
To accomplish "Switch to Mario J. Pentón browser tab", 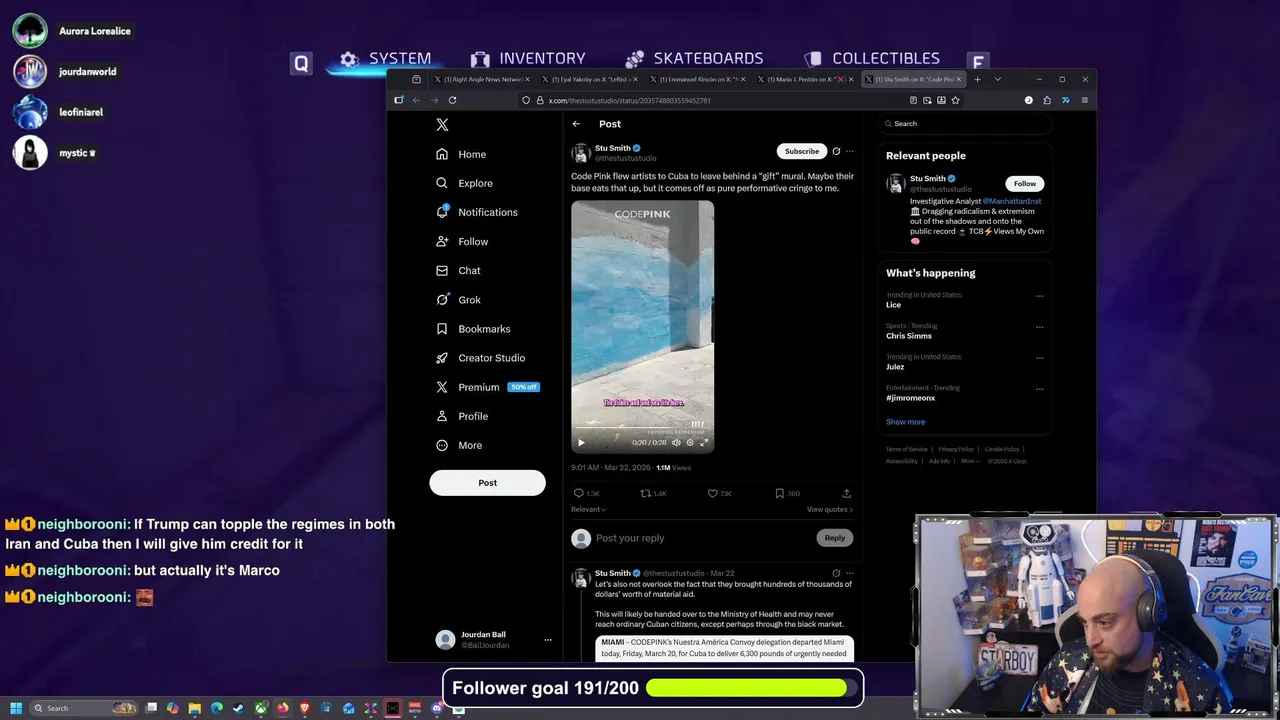I will point(806,79).
